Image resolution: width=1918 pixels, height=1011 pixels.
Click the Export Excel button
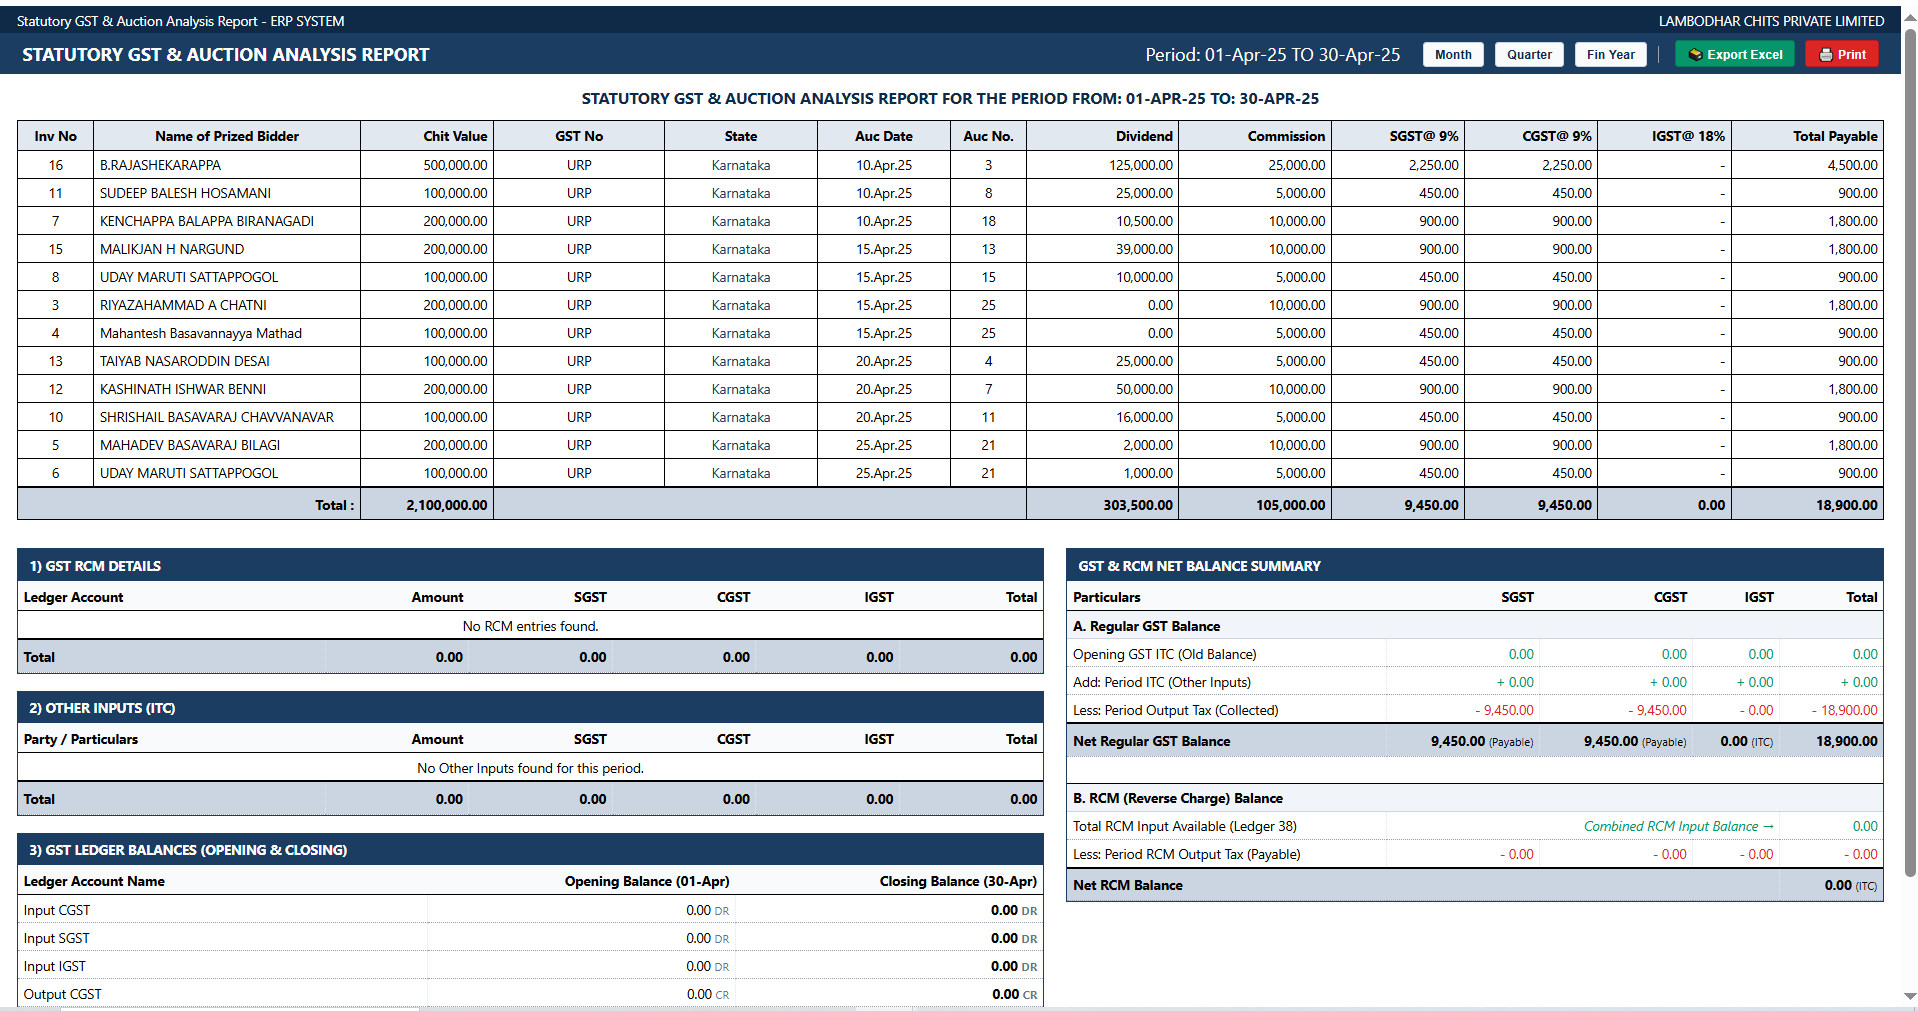pos(1734,55)
